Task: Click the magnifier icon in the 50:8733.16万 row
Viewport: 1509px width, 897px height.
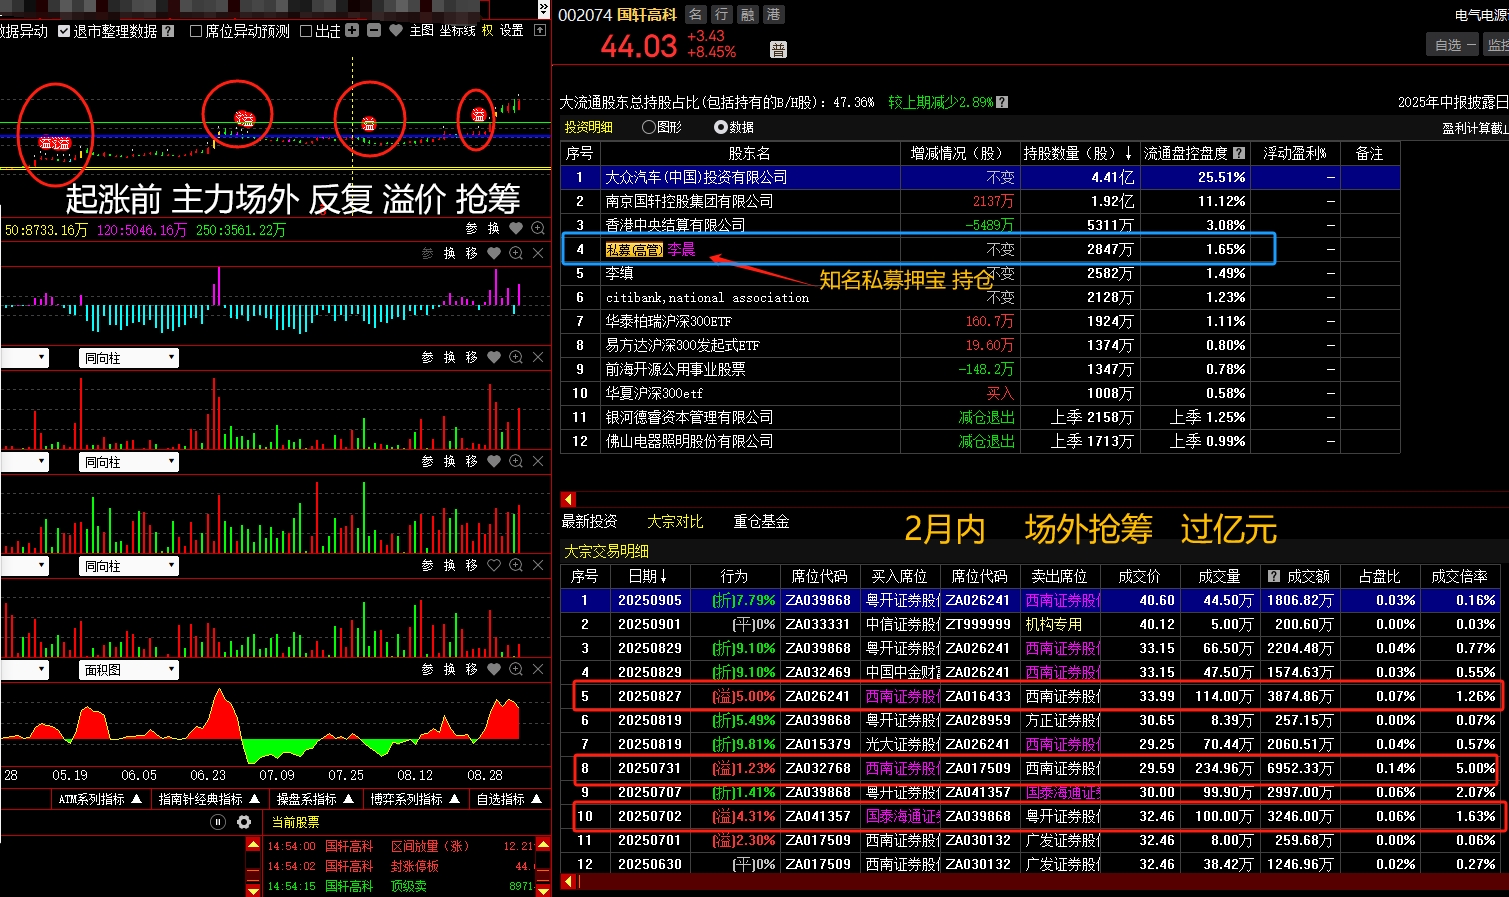Action: (x=538, y=229)
